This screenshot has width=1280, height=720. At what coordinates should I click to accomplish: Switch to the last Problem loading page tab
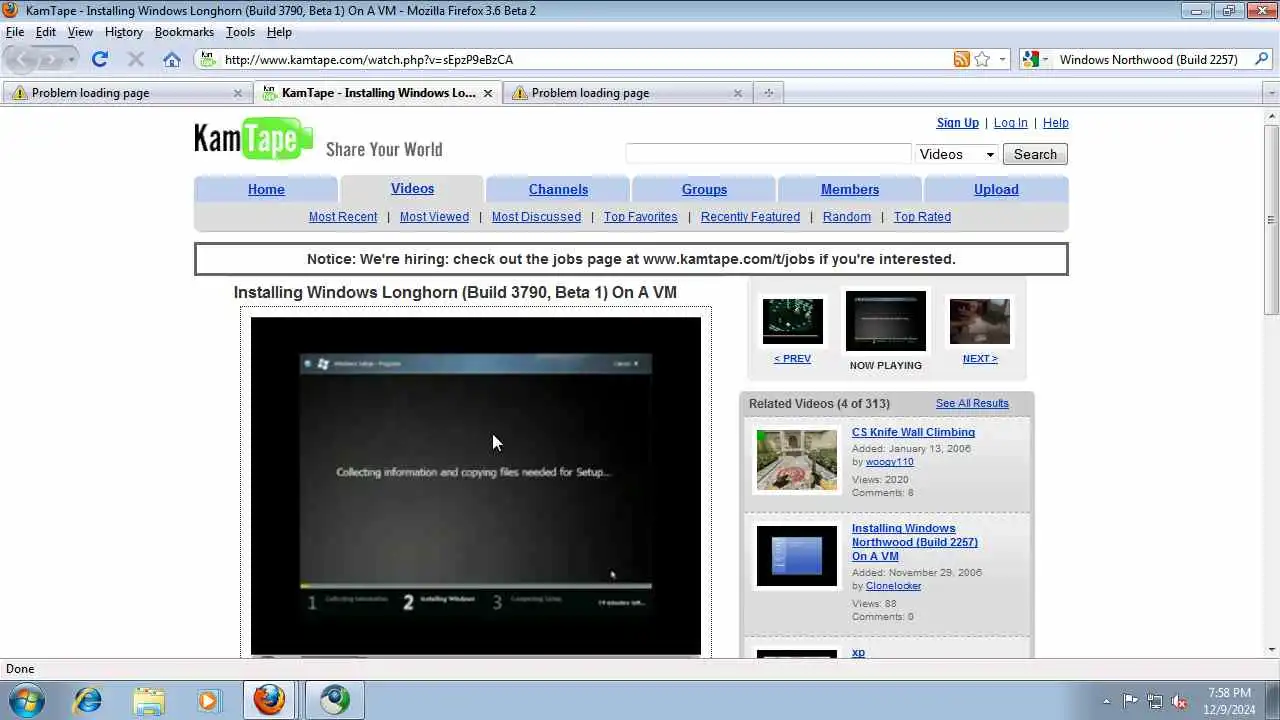tap(626, 92)
